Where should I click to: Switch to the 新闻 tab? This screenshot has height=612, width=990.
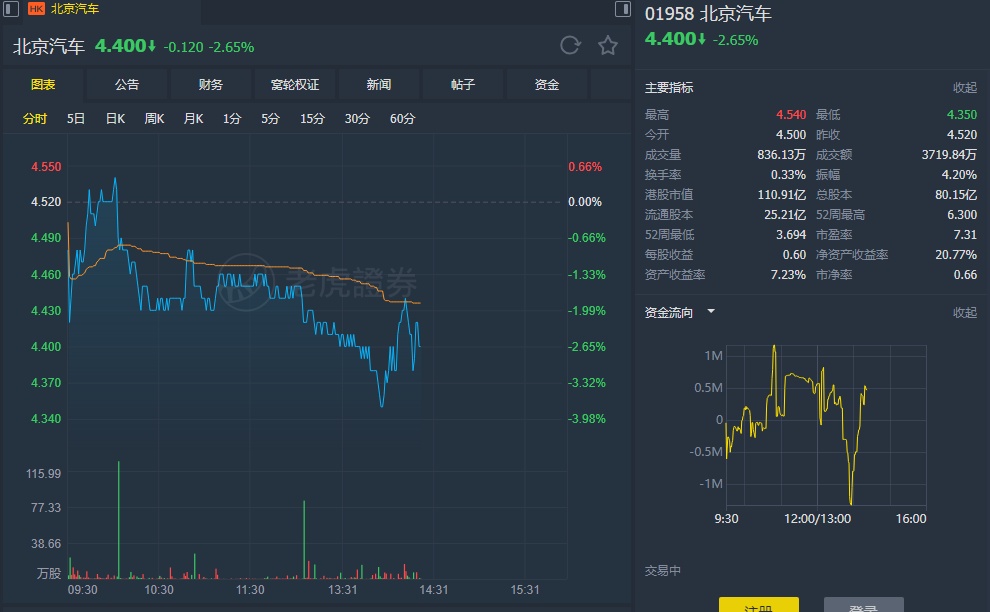pyautogui.click(x=379, y=85)
